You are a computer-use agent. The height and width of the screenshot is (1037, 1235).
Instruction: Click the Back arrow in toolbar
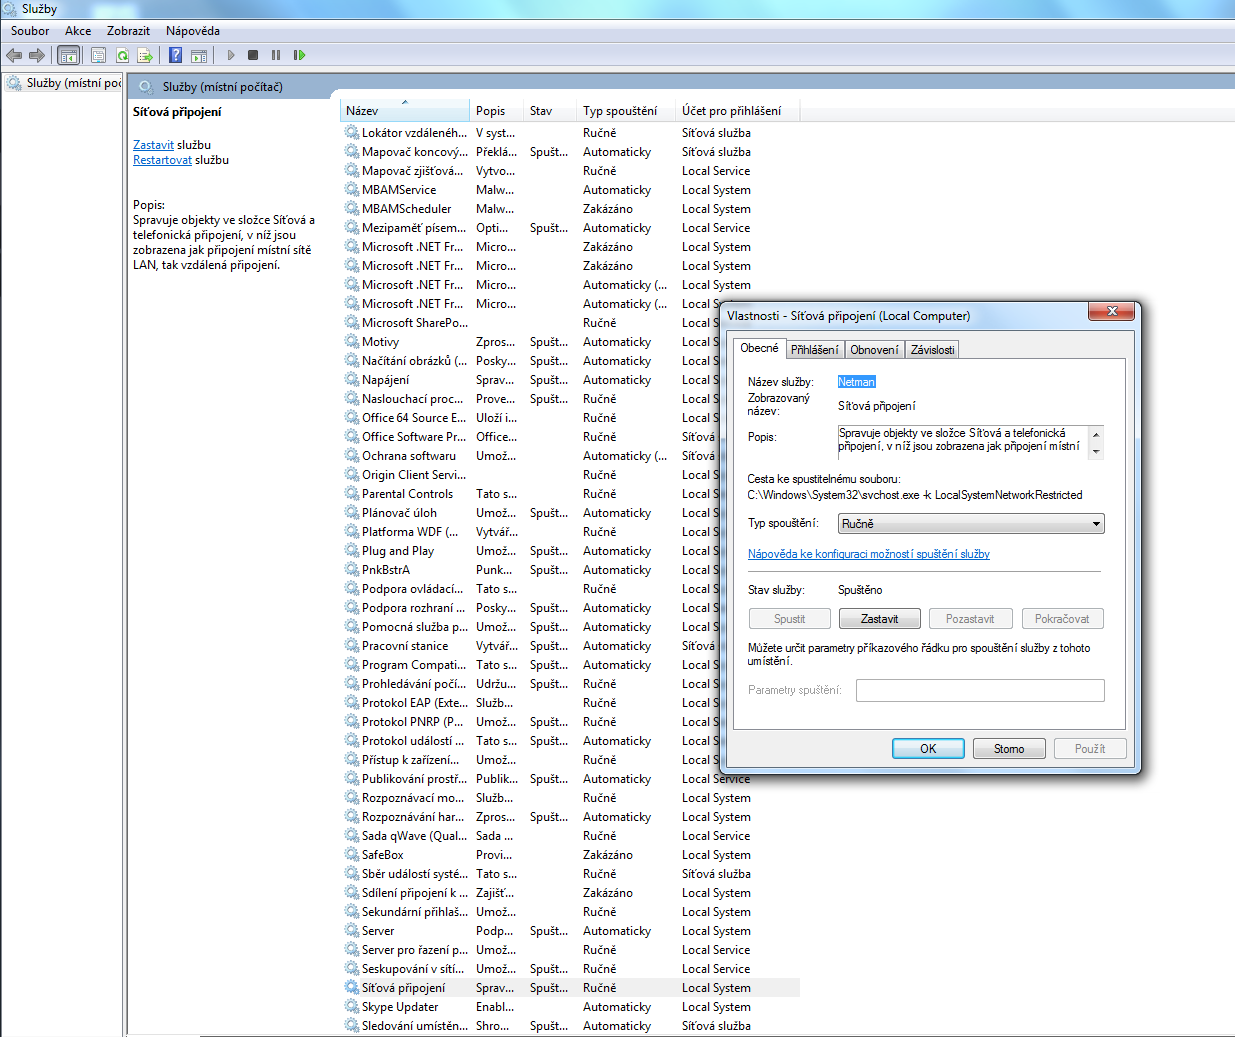(x=14, y=55)
